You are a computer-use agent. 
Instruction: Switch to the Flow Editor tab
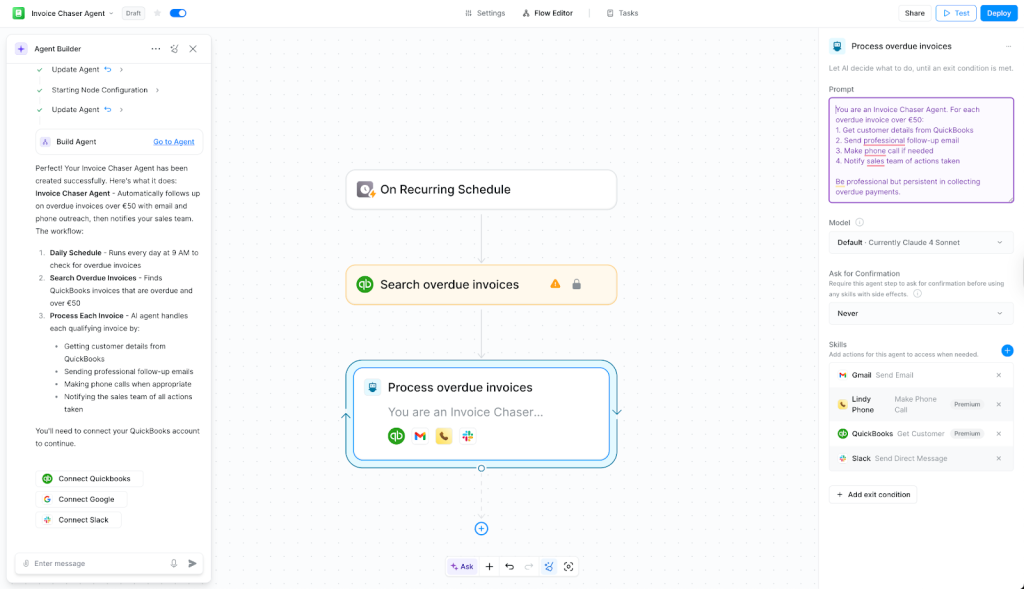pos(548,13)
